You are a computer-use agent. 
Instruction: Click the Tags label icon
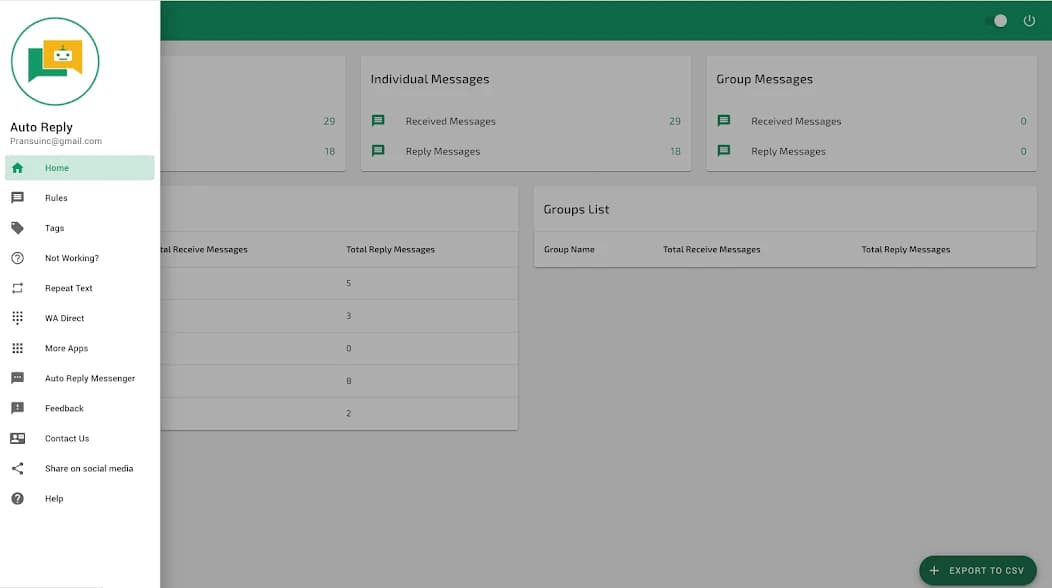[17, 228]
